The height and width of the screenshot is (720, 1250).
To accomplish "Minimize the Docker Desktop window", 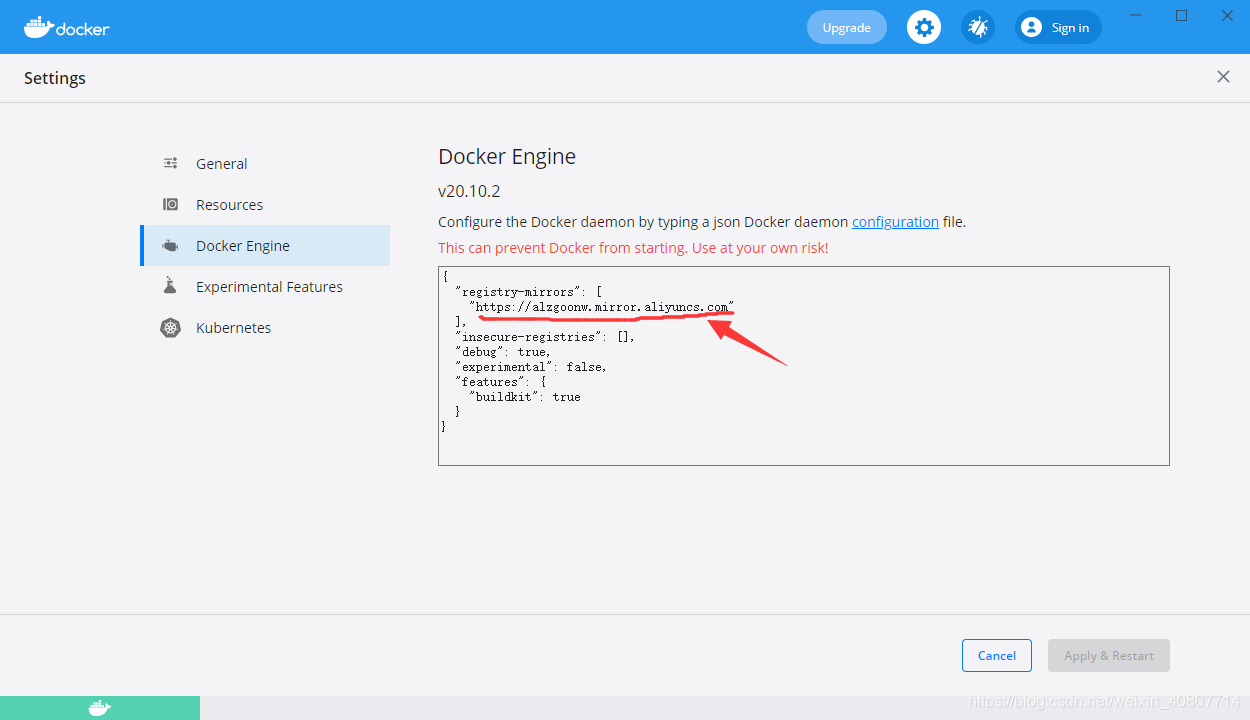I will [x=1135, y=16].
